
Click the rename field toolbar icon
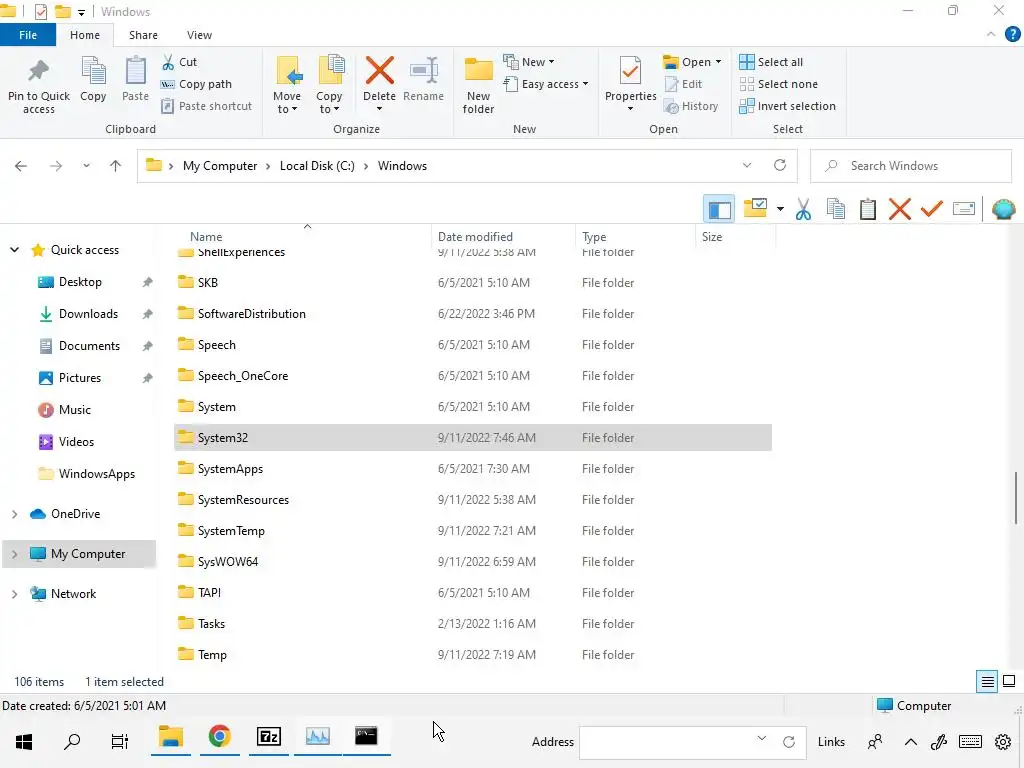click(964, 209)
